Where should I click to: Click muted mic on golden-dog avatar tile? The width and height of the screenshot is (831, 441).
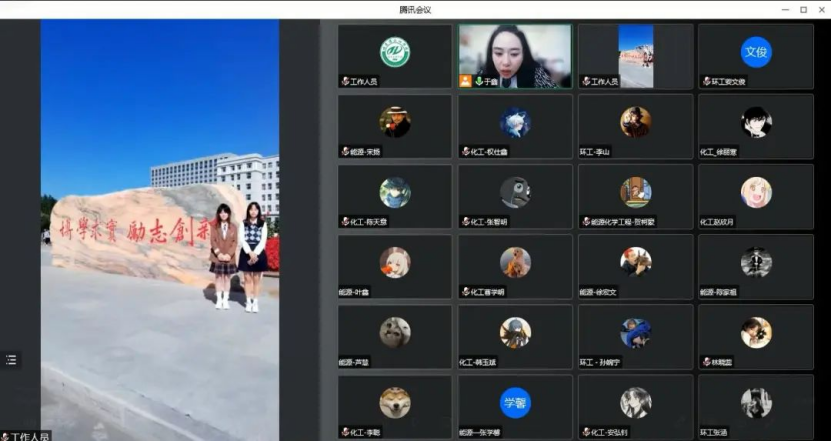tap(465, 292)
